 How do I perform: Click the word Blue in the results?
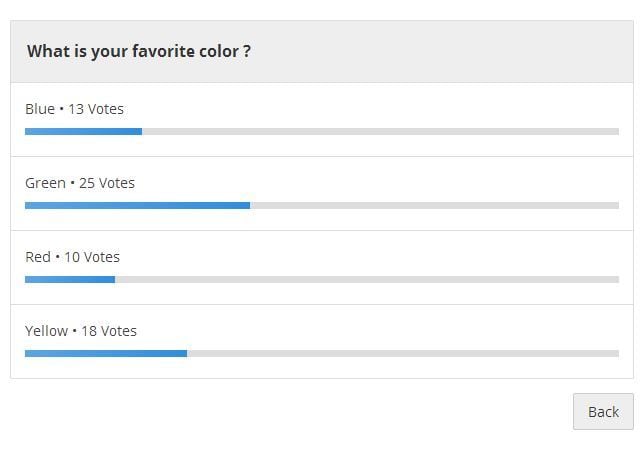click(x=40, y=109)
